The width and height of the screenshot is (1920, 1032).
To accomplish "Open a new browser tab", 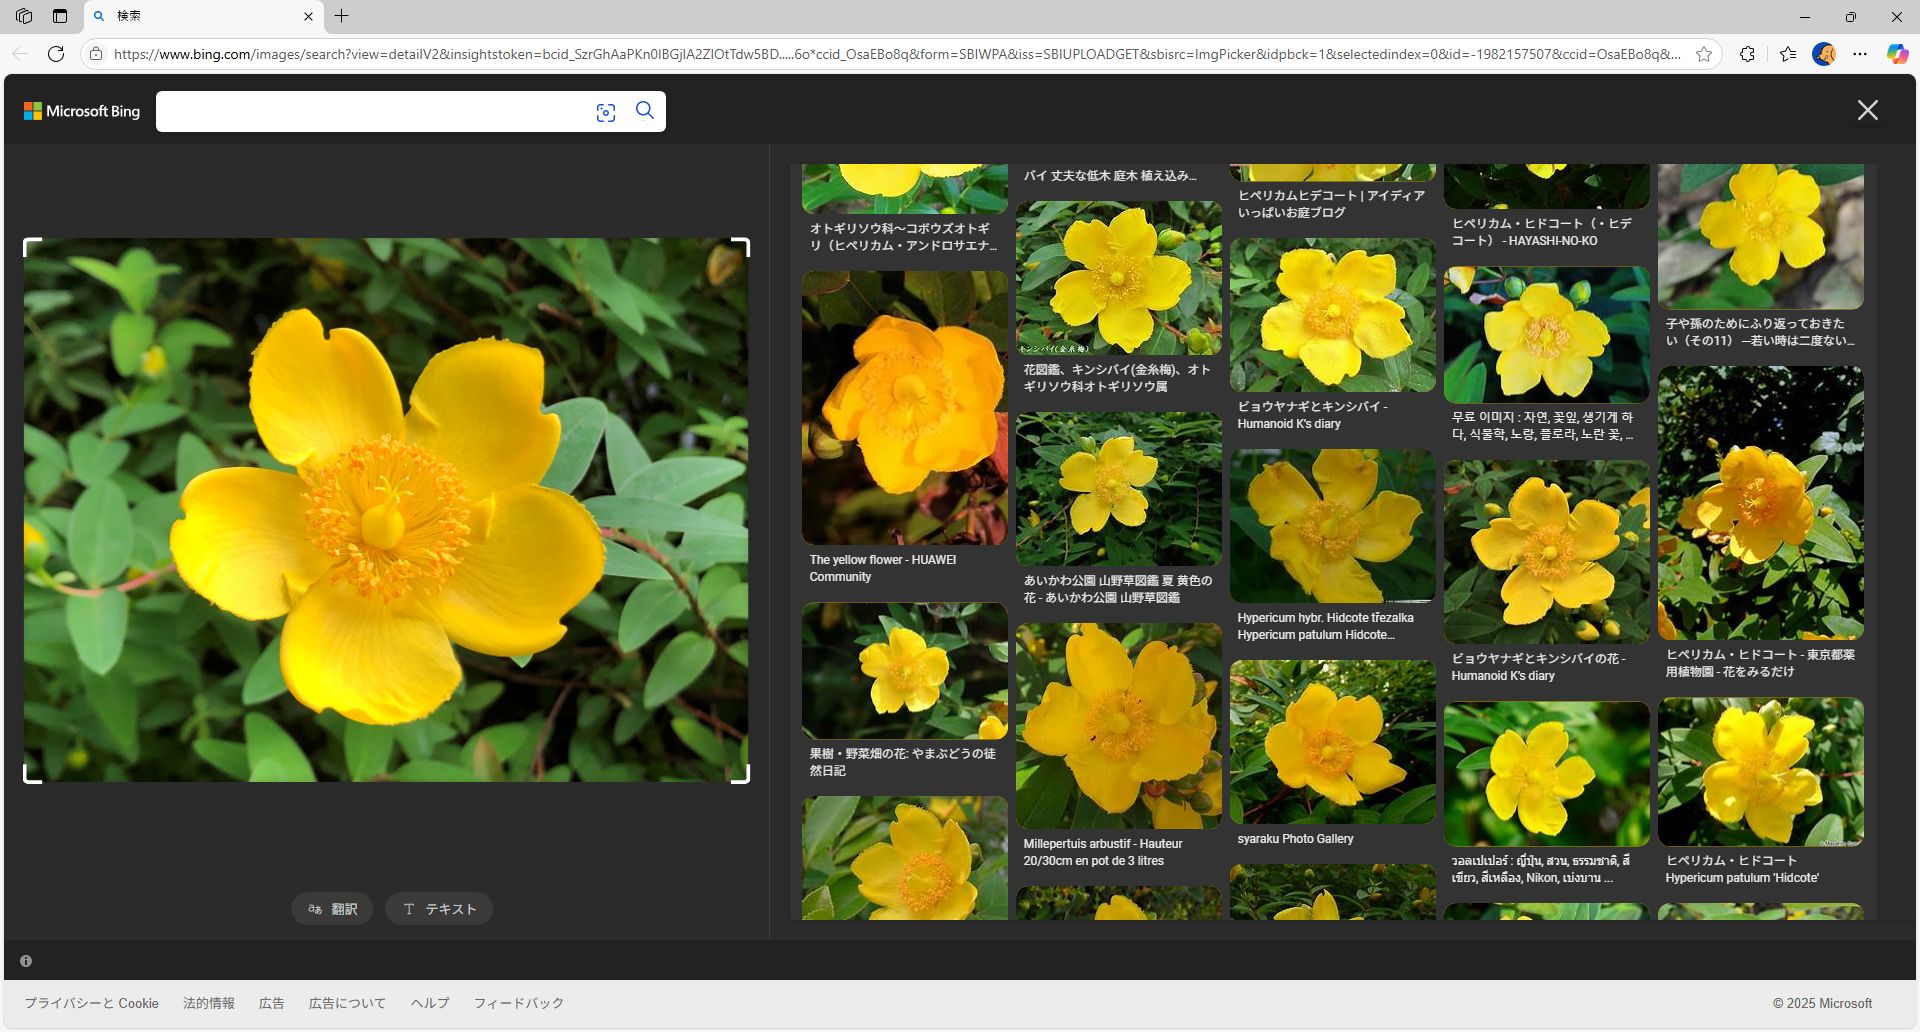I will coord(342,16).
